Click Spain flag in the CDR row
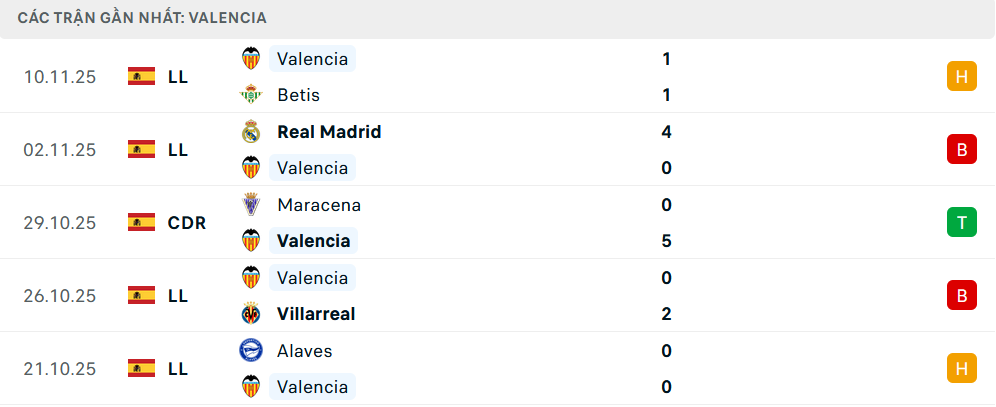996x407 pixels. click(x=141, y=222)
